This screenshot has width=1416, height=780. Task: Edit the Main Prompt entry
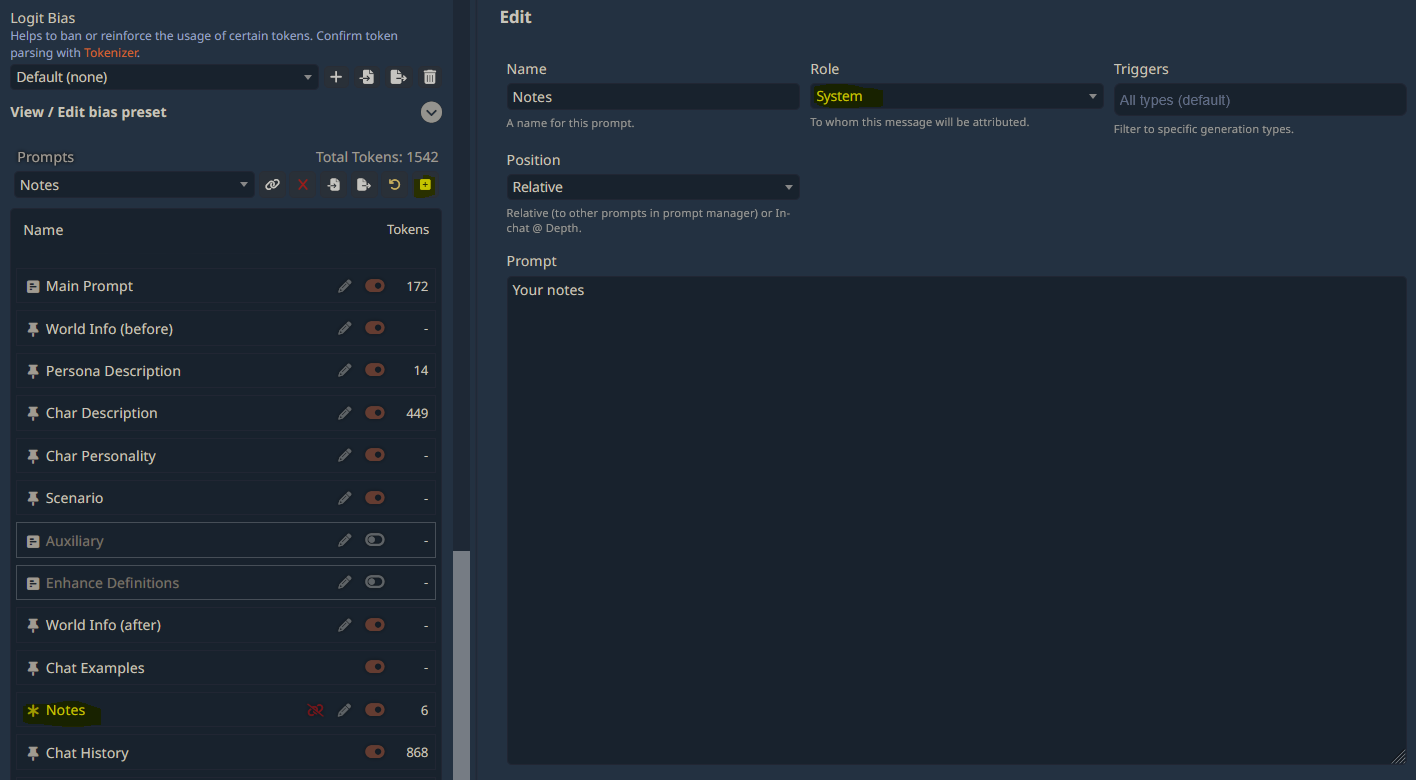click(x=345, y=286)
